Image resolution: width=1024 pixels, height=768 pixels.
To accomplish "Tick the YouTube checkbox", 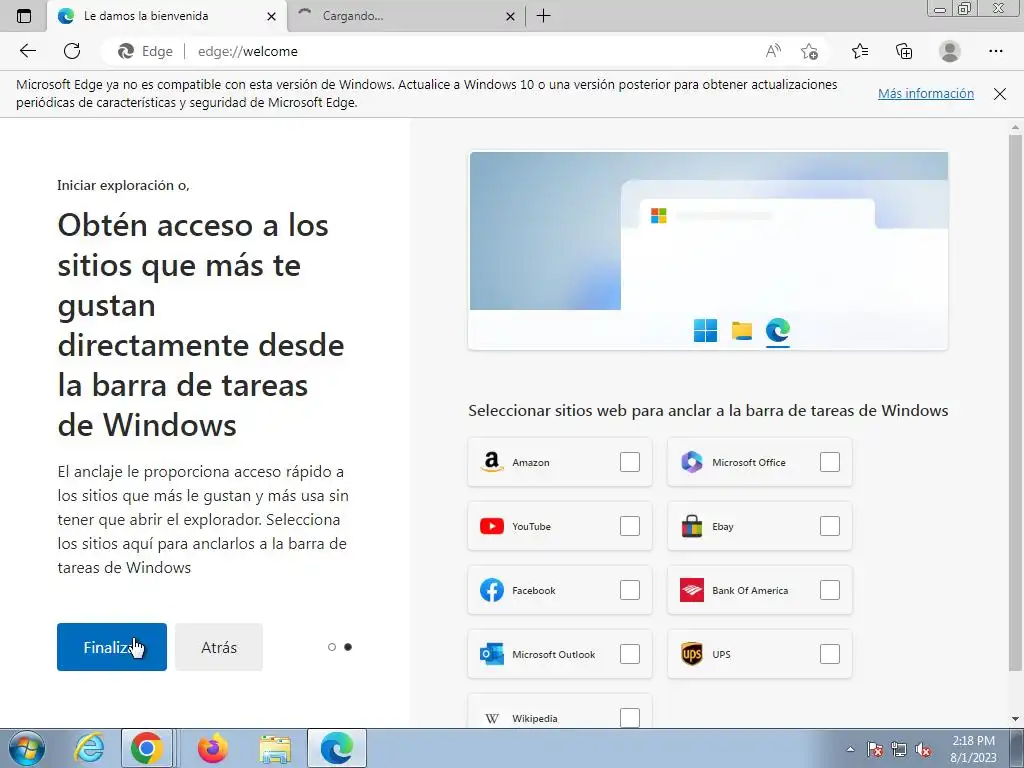I will click(630, 526).
